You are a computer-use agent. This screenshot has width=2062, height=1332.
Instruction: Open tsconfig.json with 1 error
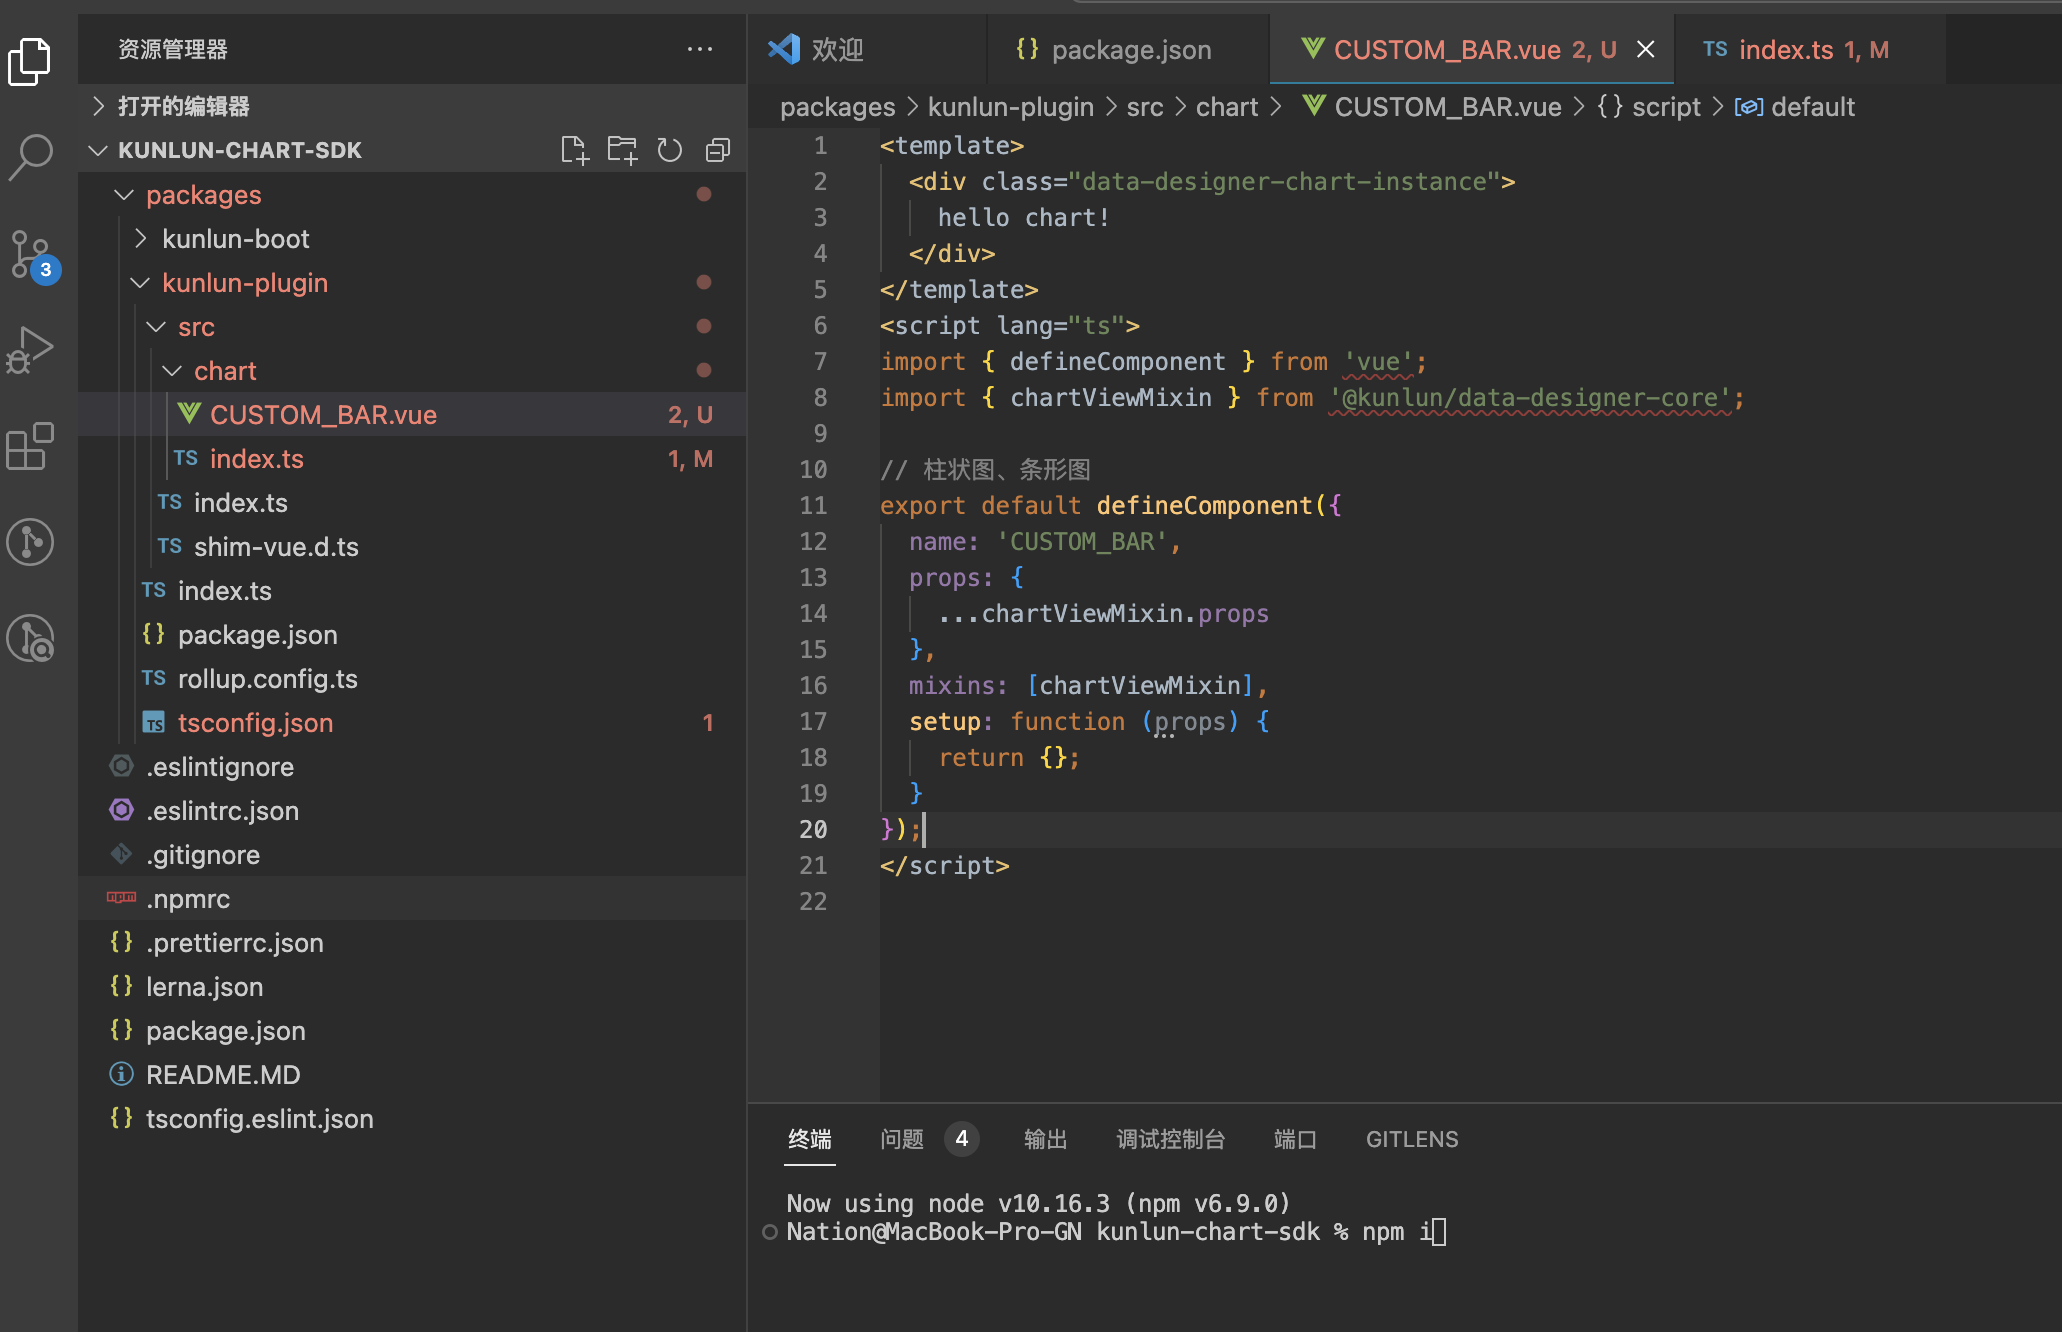[x=412, y=722]
